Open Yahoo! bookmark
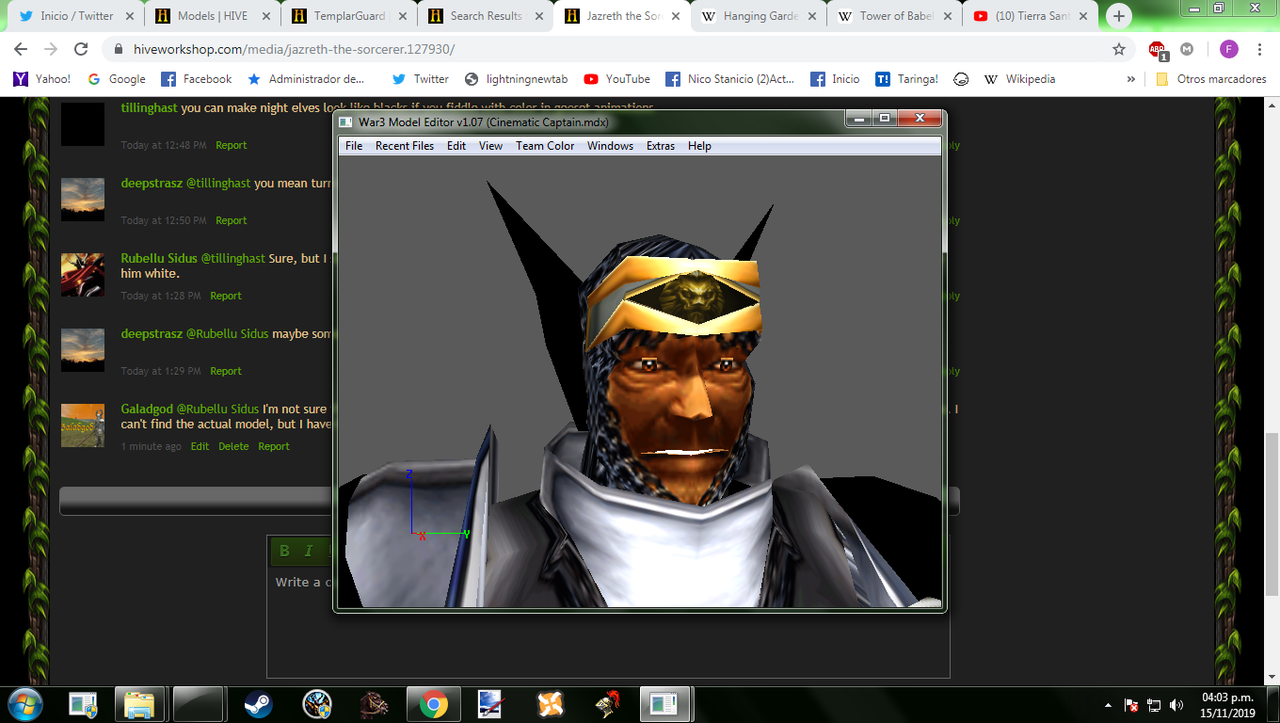Image resolution: width=1280 pixels, height=723 pixels. tap(41, 79)
